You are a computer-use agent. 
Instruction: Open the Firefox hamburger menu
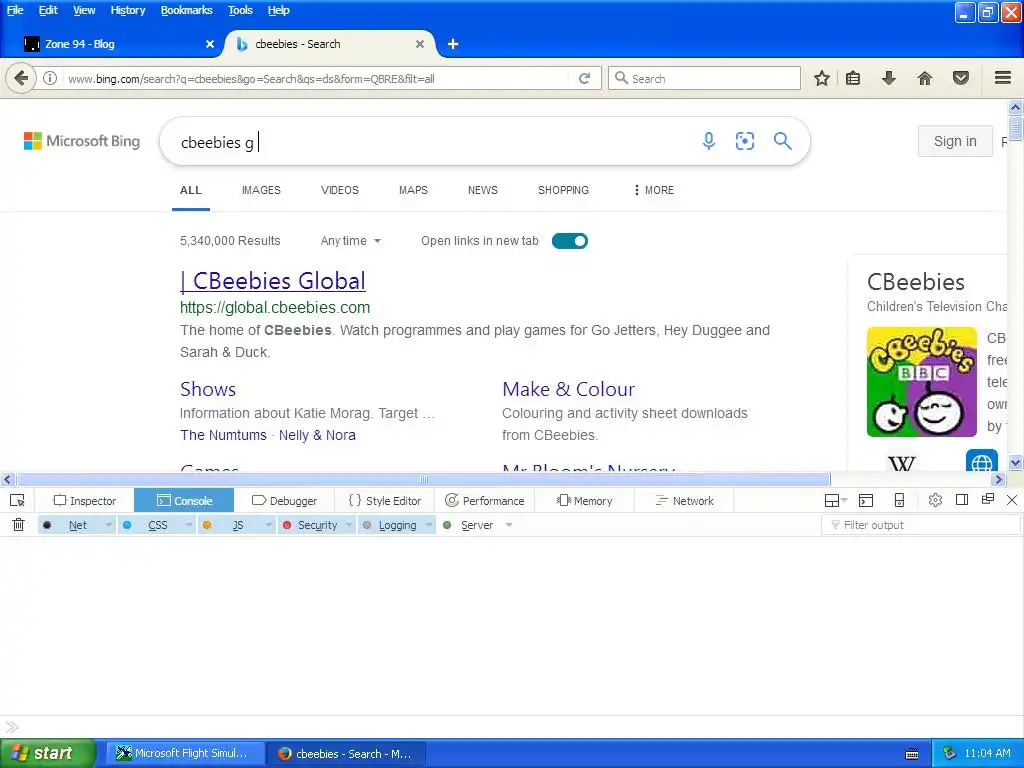1003,78
